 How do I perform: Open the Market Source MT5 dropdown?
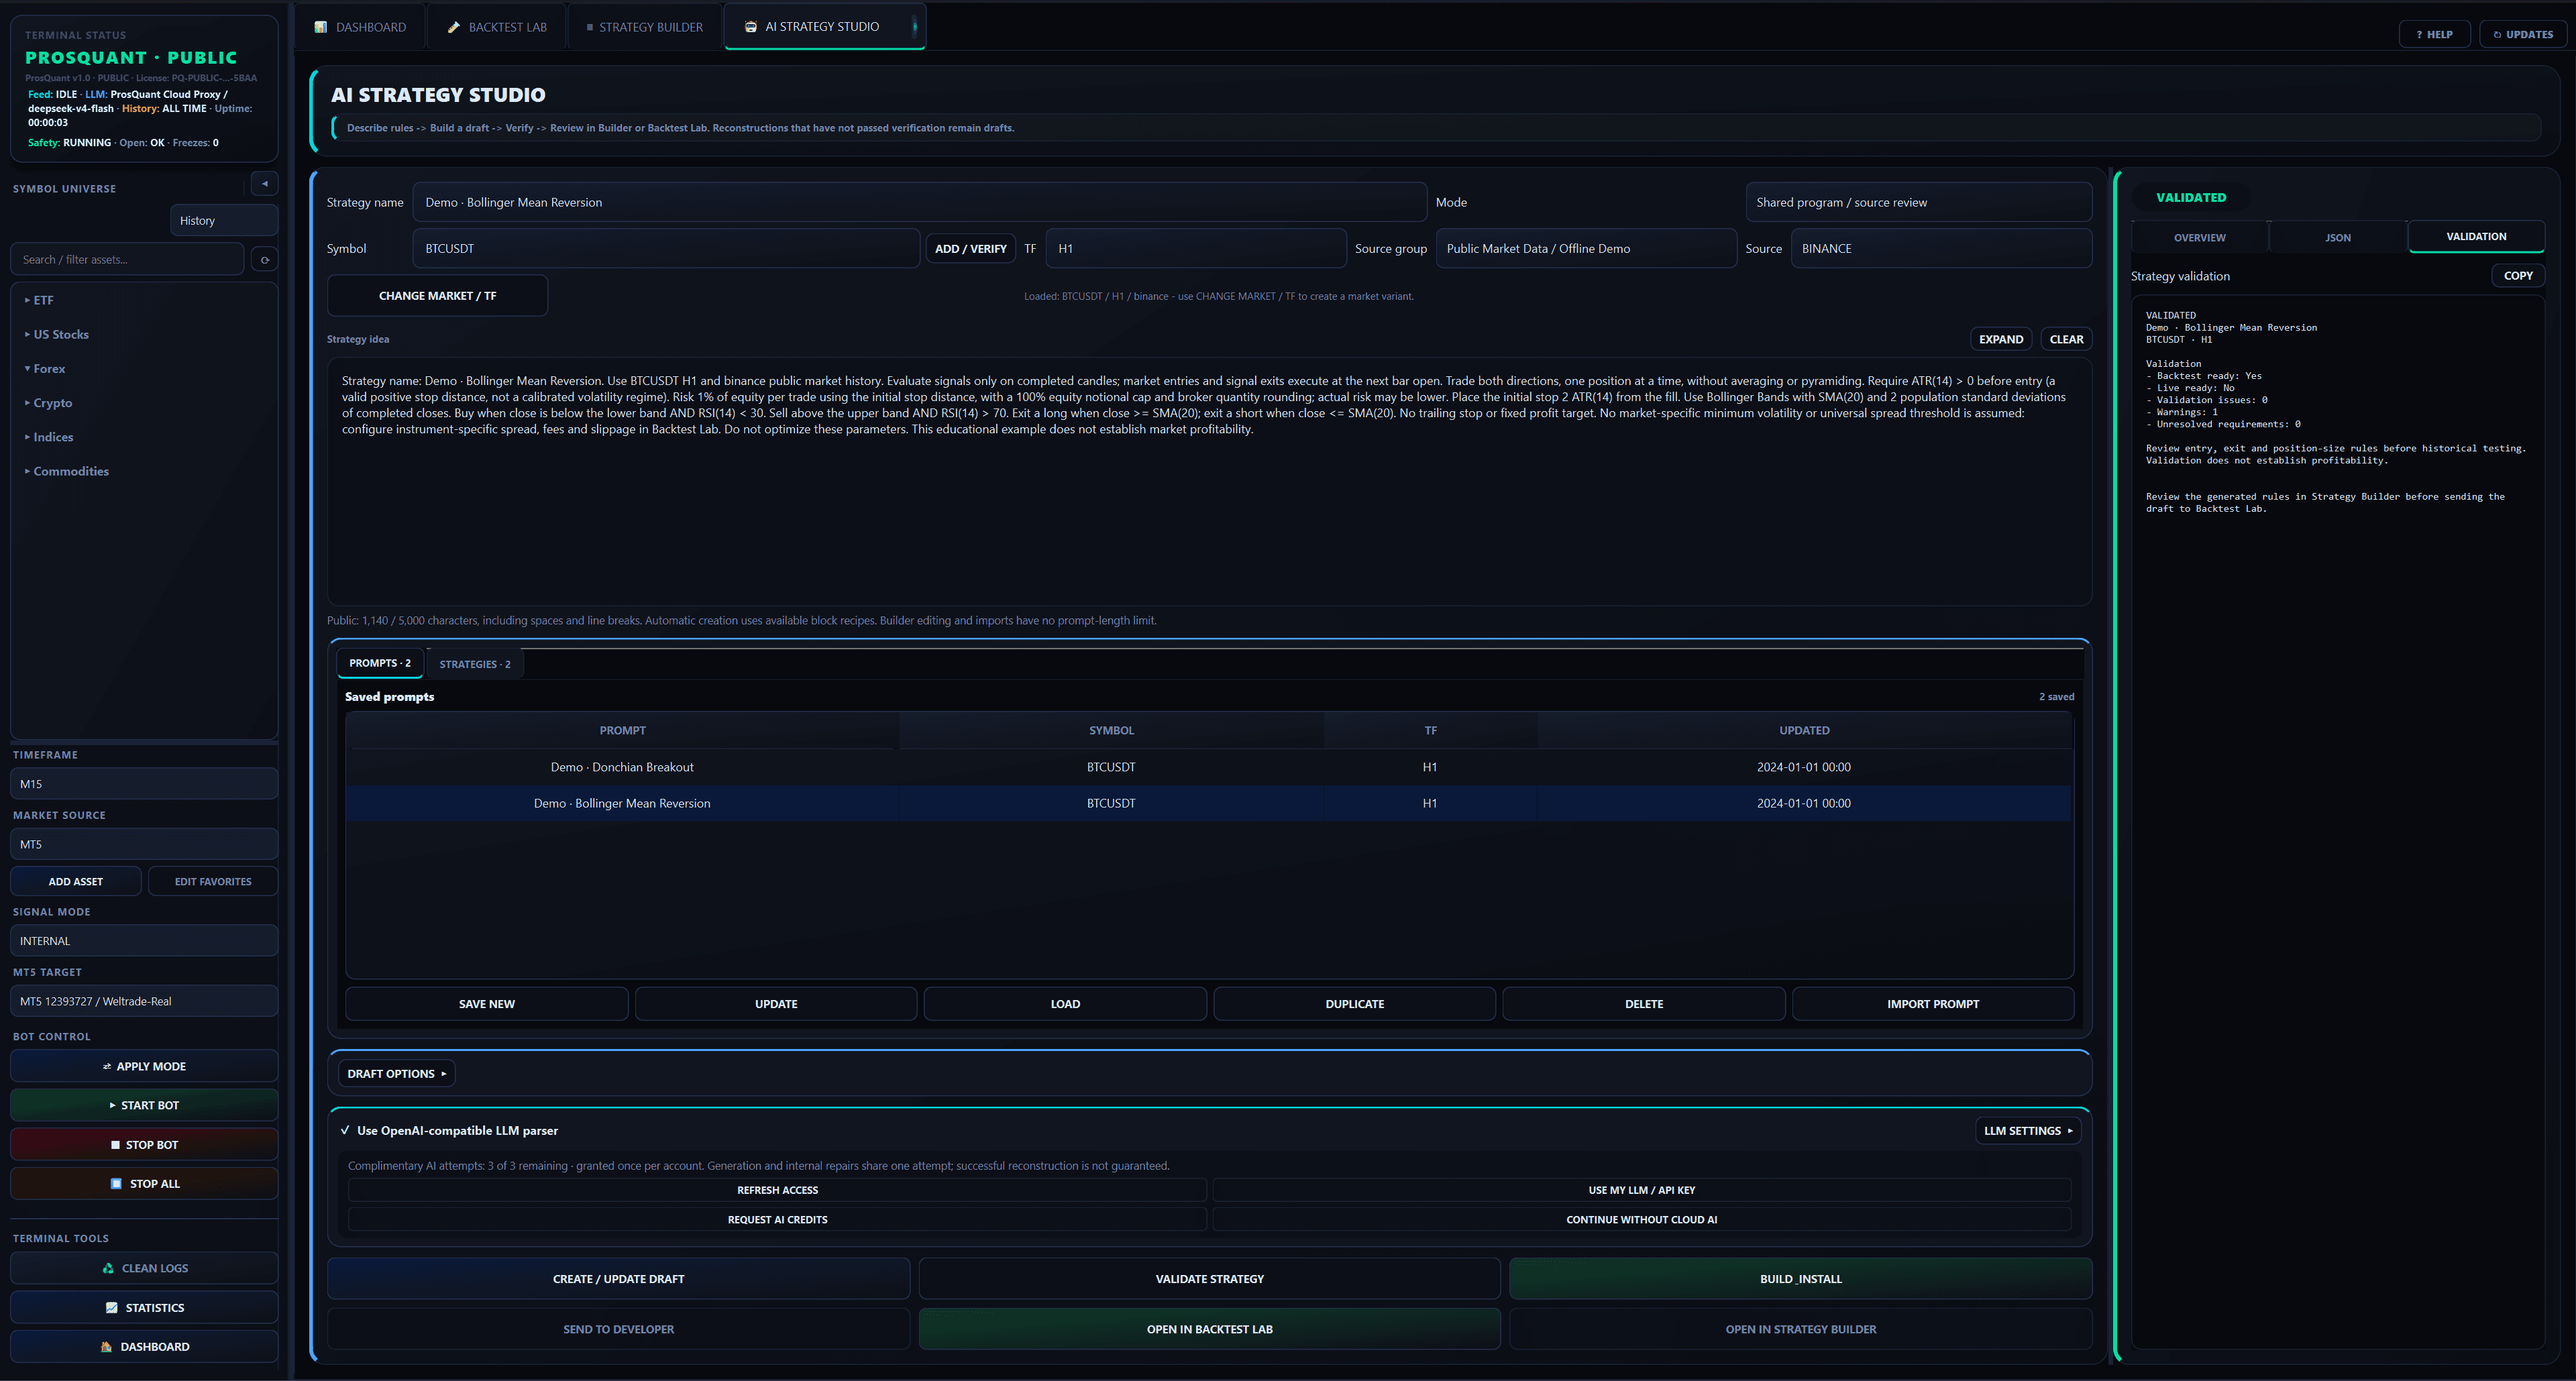144,844
